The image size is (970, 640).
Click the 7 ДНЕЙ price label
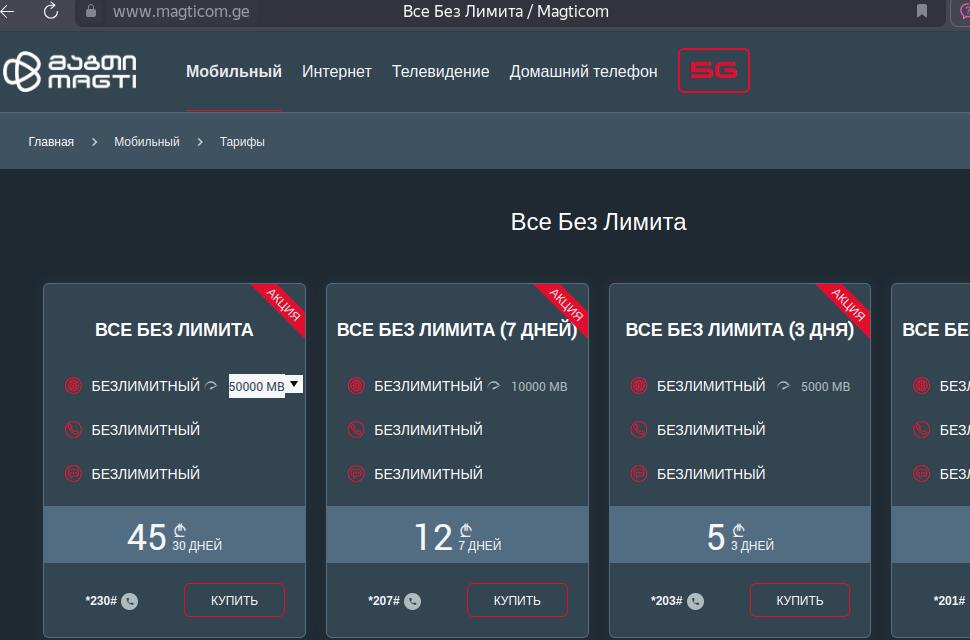[479, 545]
